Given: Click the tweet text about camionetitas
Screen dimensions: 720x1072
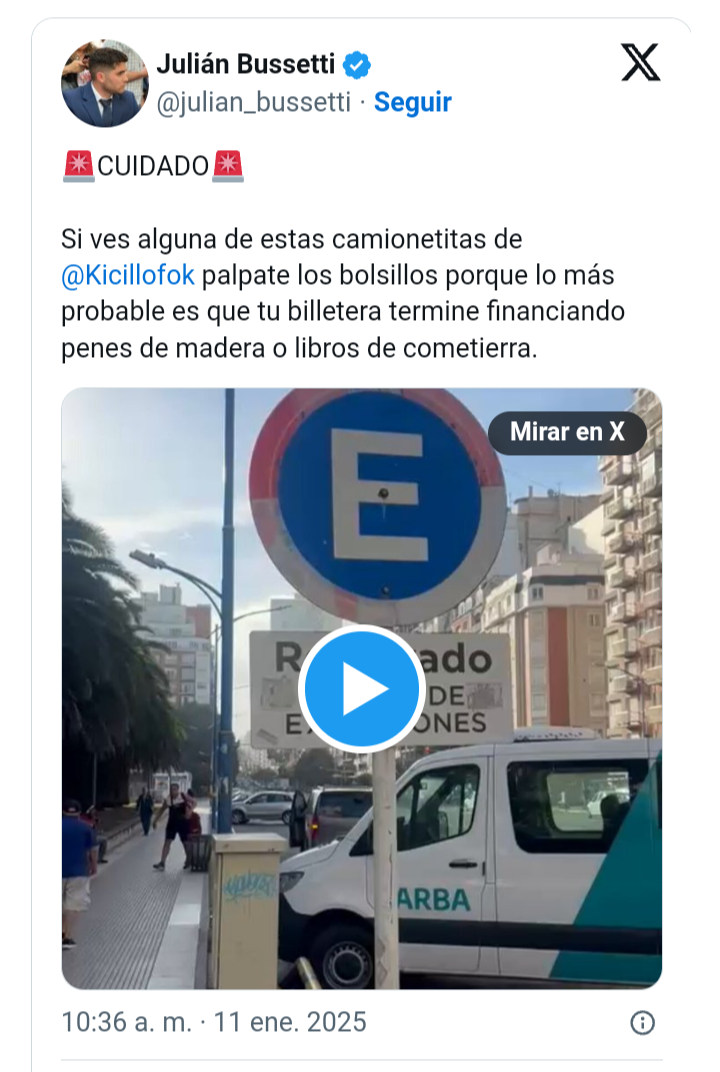Looking at the screenshot, I should 343,294.
